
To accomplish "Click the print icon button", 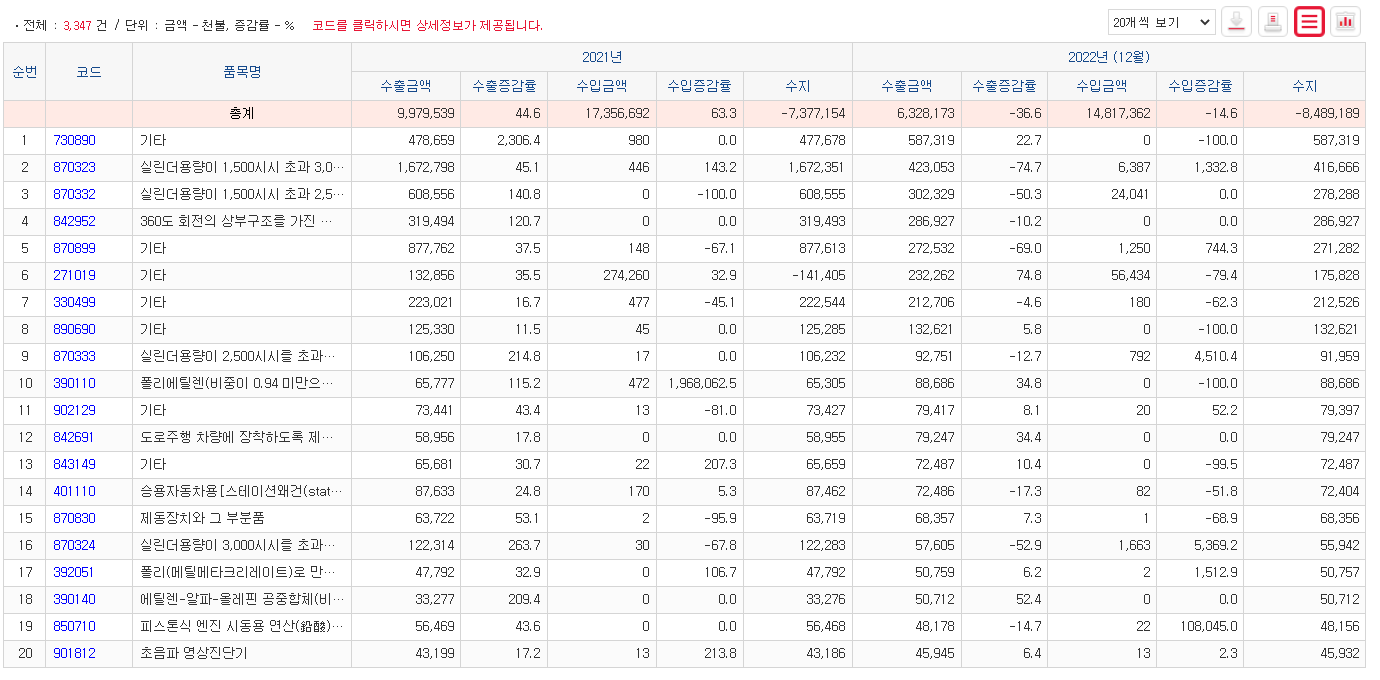I will point(1273,21).
